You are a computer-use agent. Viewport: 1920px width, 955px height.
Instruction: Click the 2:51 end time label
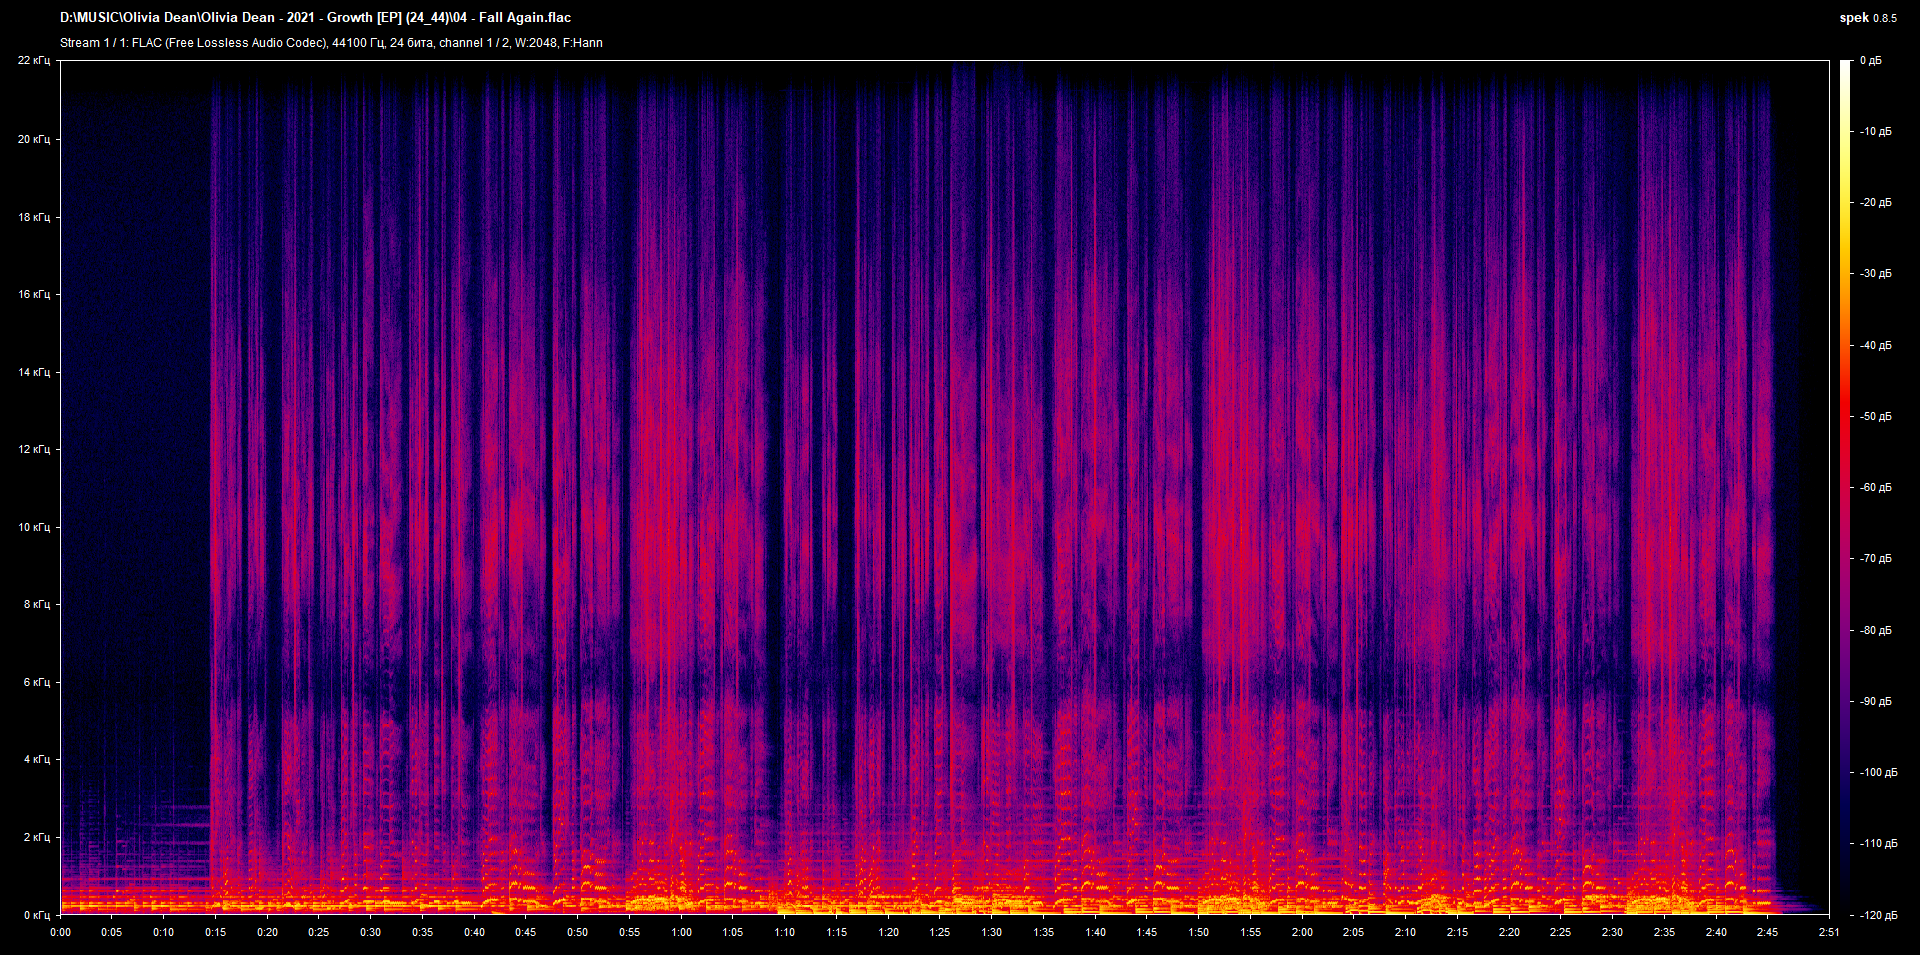tap(1829, 932)
